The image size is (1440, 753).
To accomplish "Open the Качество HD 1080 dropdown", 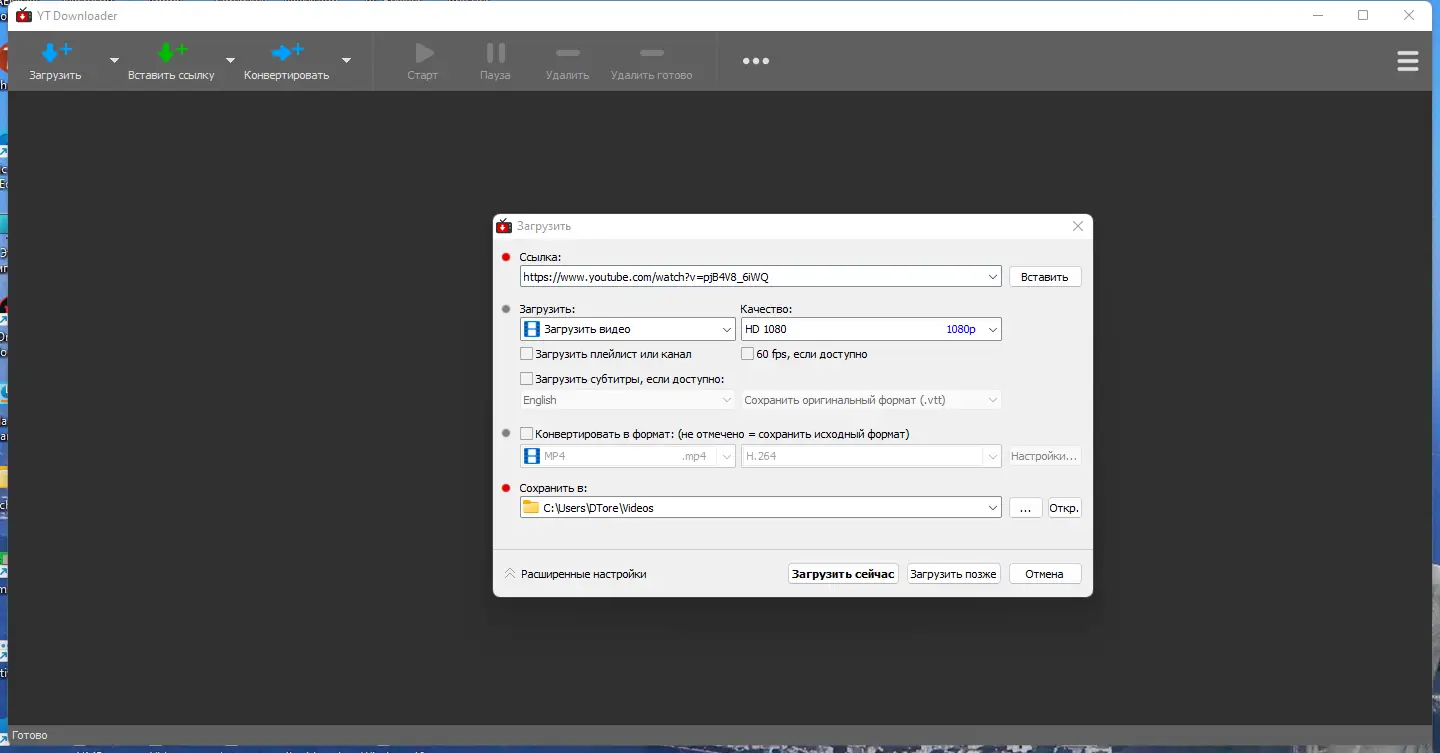I will 870,329.
